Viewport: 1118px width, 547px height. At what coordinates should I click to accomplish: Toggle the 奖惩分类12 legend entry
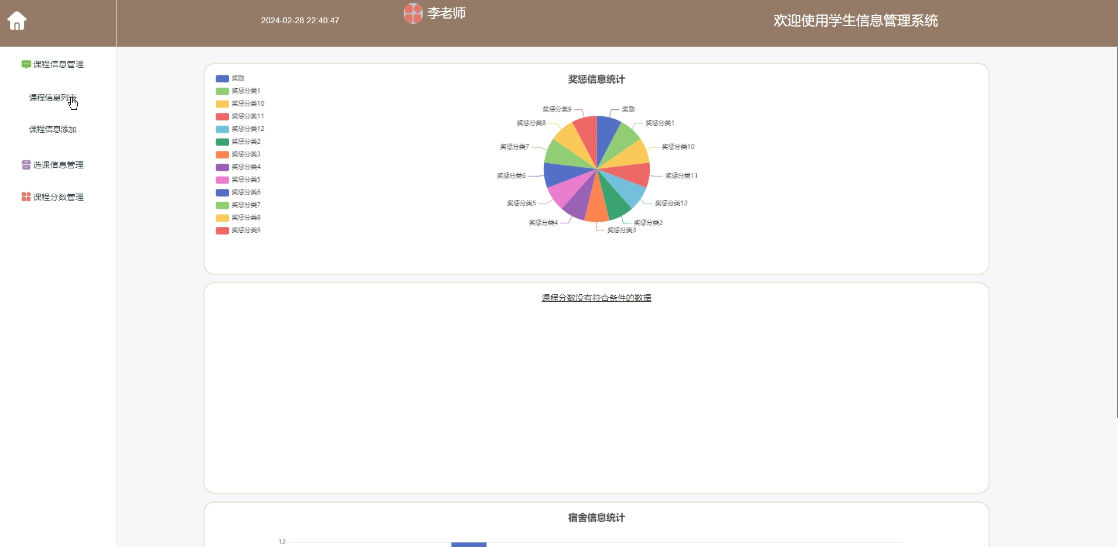pos(240,129)
